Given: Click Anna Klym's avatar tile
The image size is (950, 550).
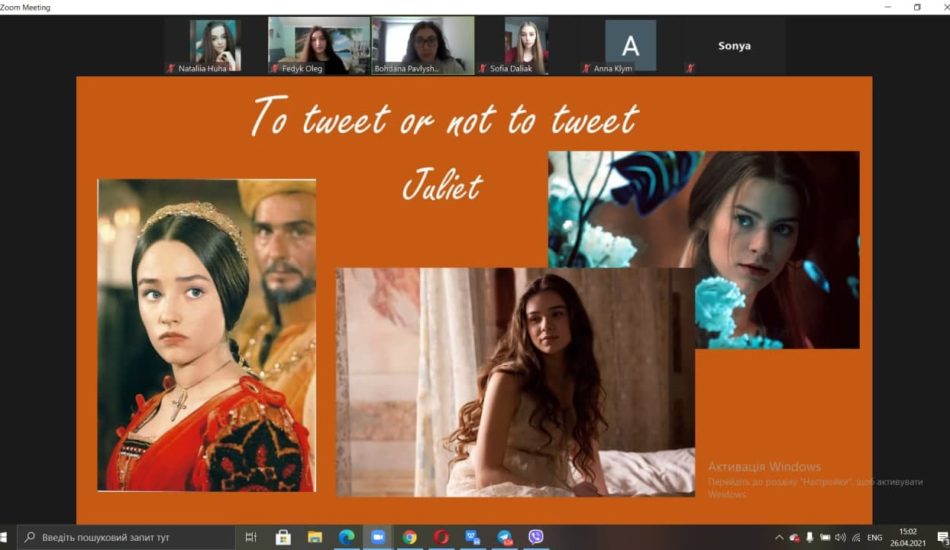Looking at the screenshot, I should 631,45.
